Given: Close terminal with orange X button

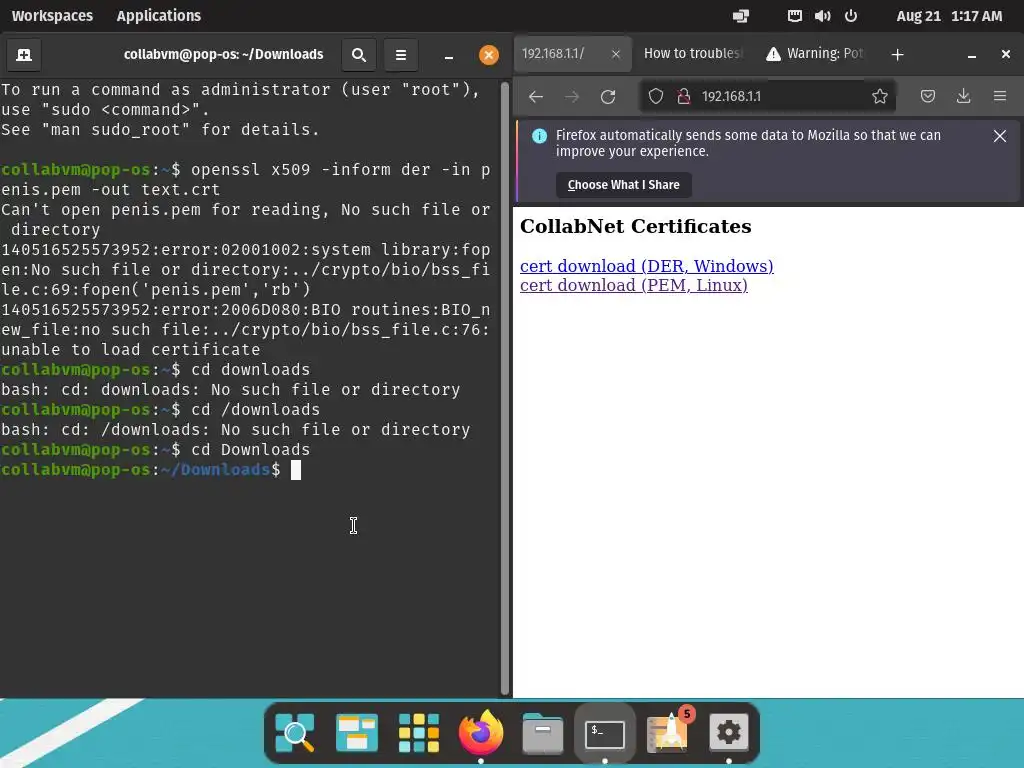Looking at the screenshot, I should pos(488,55).
